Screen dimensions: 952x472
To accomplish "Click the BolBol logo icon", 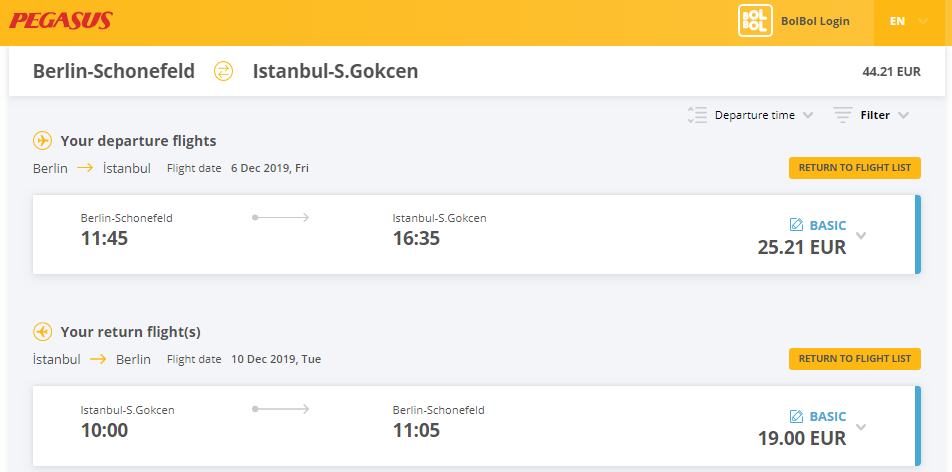I will [x=755, y=21].
